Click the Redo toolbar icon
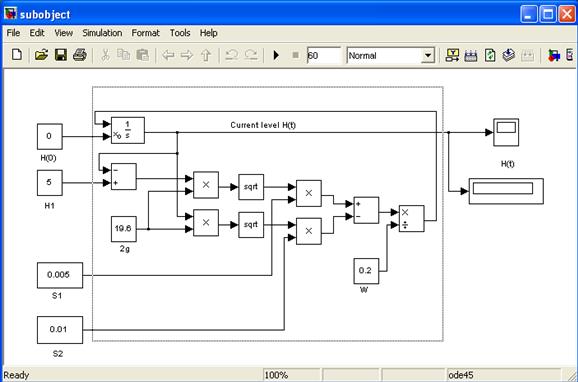578x382 pixels. [x=251, y=55]
